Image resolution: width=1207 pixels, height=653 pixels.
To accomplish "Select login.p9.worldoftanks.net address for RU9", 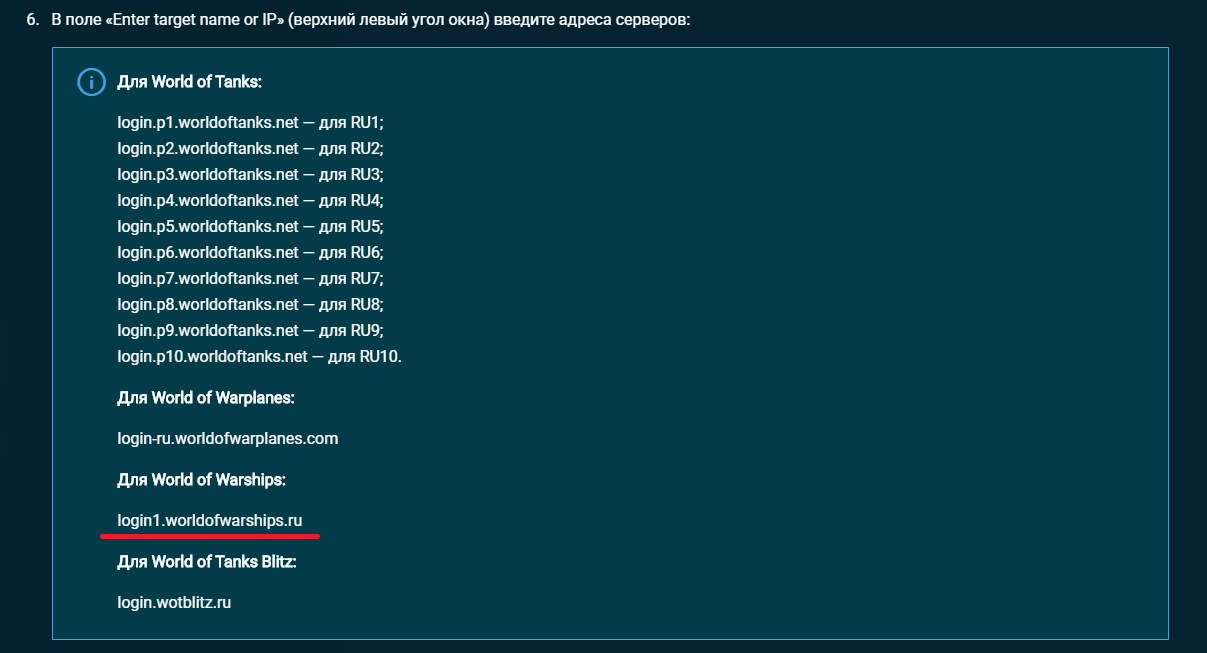I will (x=208, y=330).
